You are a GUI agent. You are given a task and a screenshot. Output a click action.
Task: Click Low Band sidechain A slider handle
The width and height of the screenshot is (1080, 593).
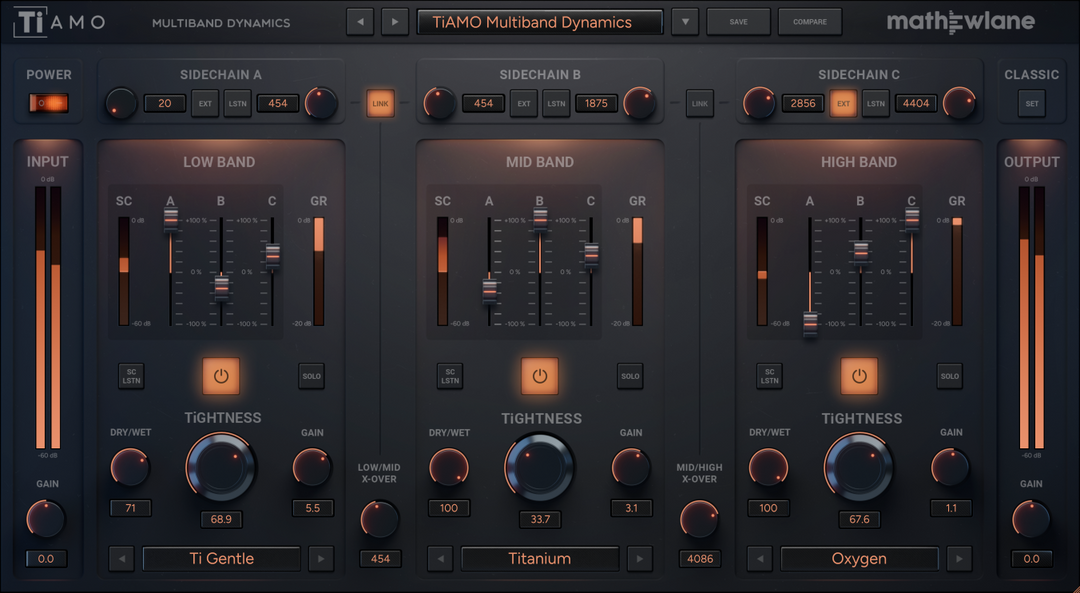171,220
